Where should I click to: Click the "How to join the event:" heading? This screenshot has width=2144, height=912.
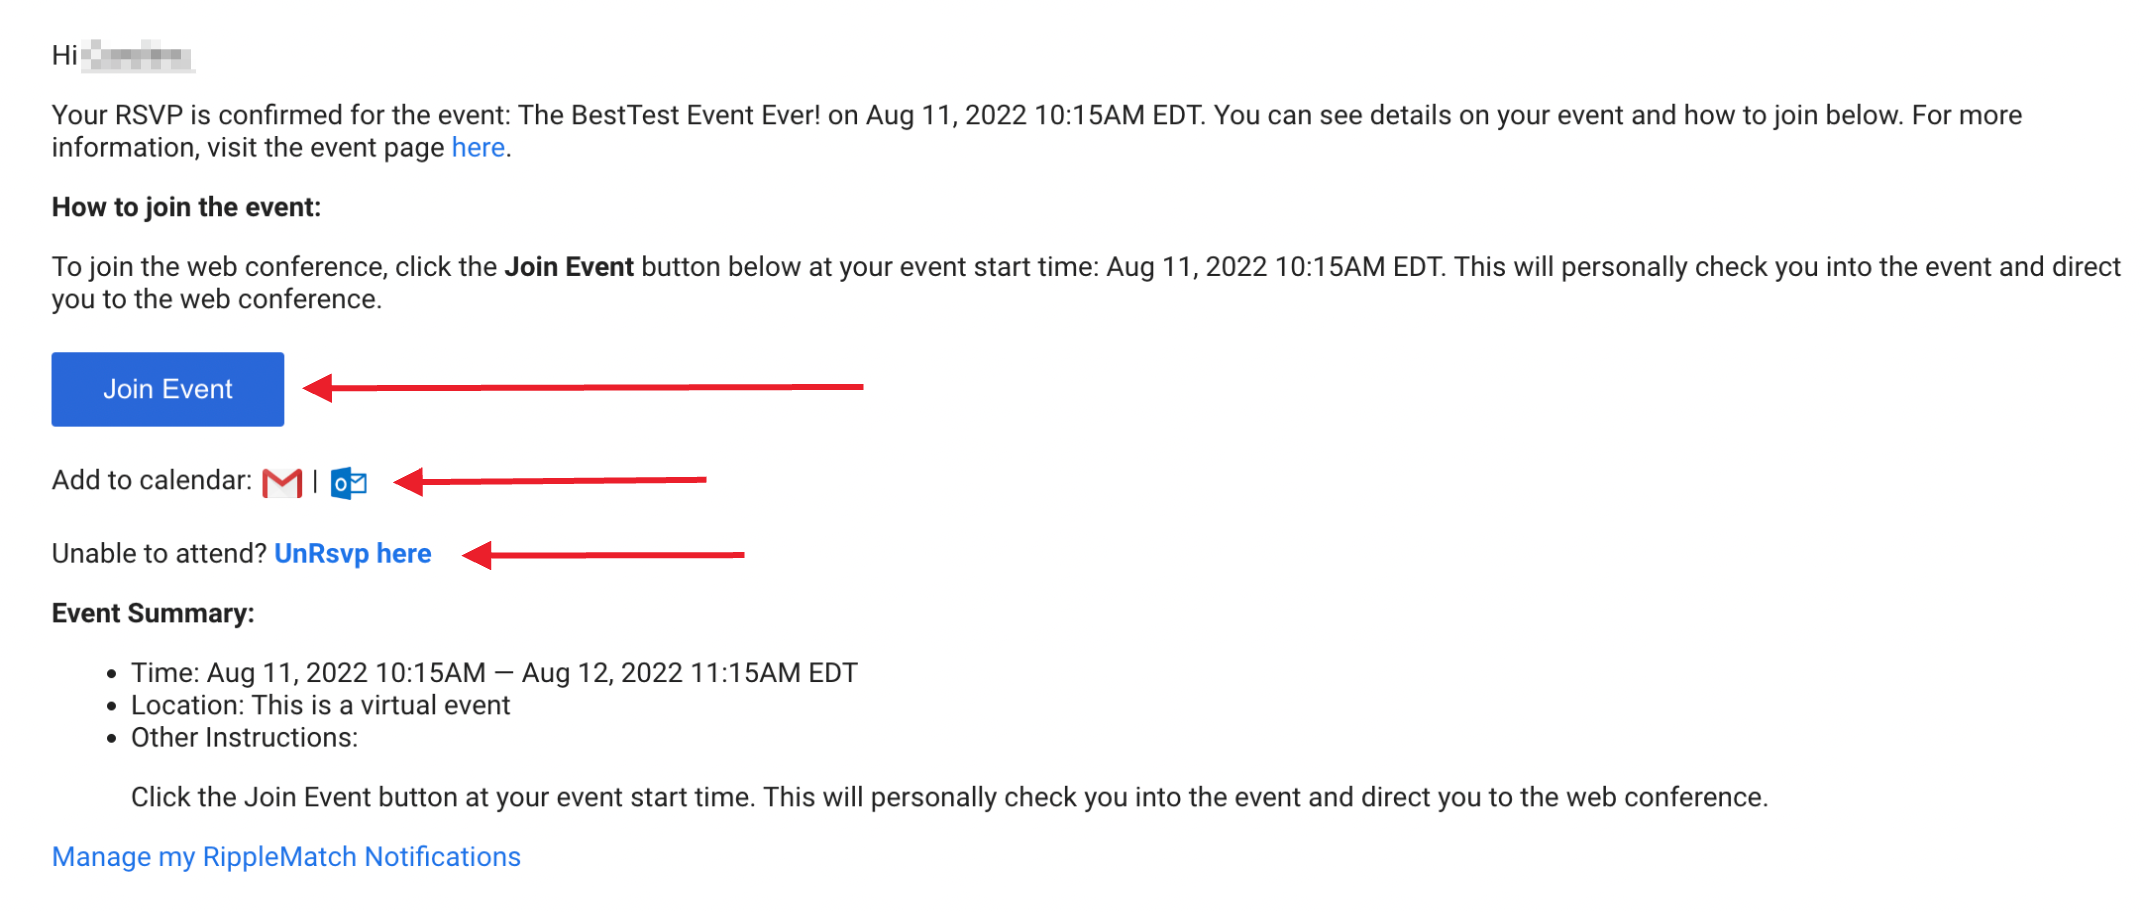186,207
